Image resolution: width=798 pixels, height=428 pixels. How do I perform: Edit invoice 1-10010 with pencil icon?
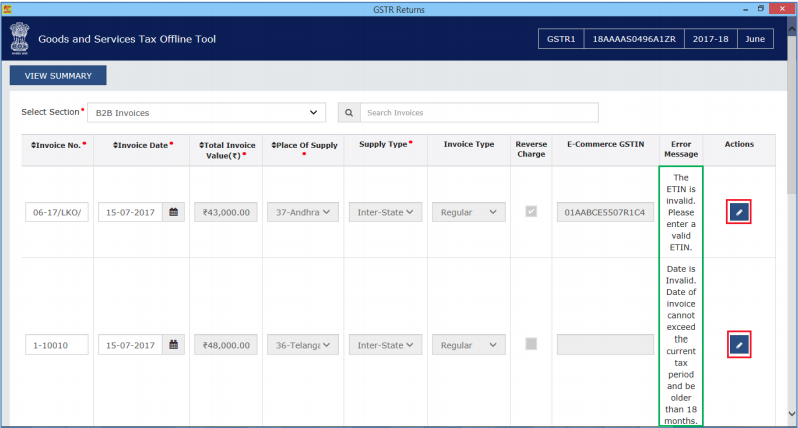[739, 345]
